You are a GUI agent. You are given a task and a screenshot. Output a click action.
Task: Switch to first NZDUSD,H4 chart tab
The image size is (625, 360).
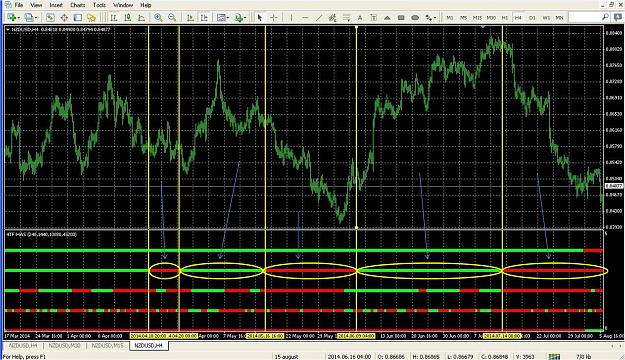point(23,345)
